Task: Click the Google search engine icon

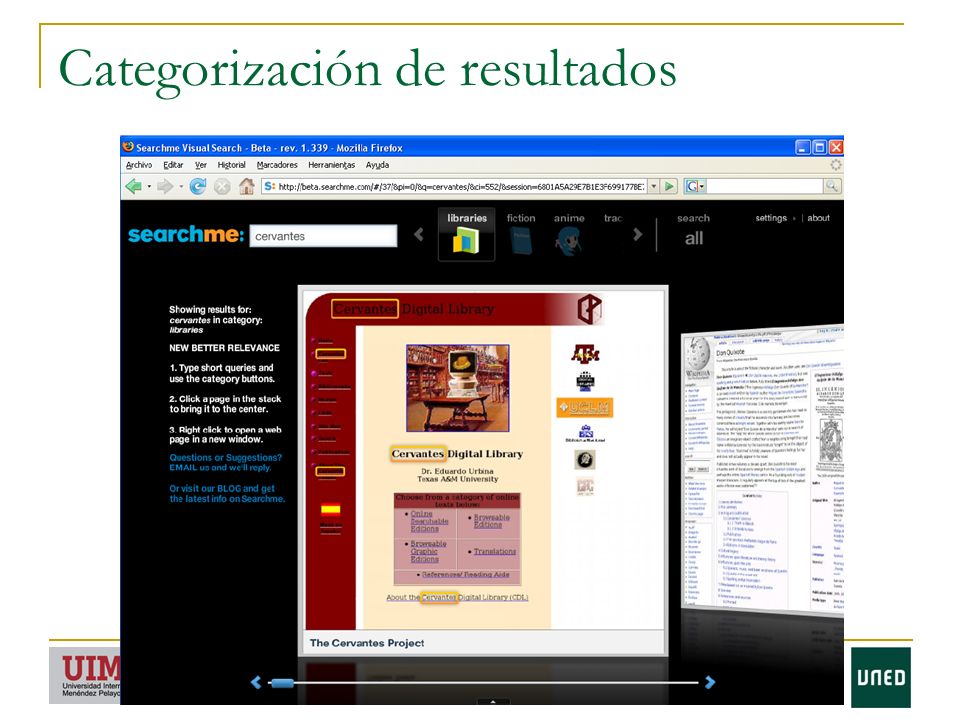Action: pyautogui.click(x=692, y=186)
